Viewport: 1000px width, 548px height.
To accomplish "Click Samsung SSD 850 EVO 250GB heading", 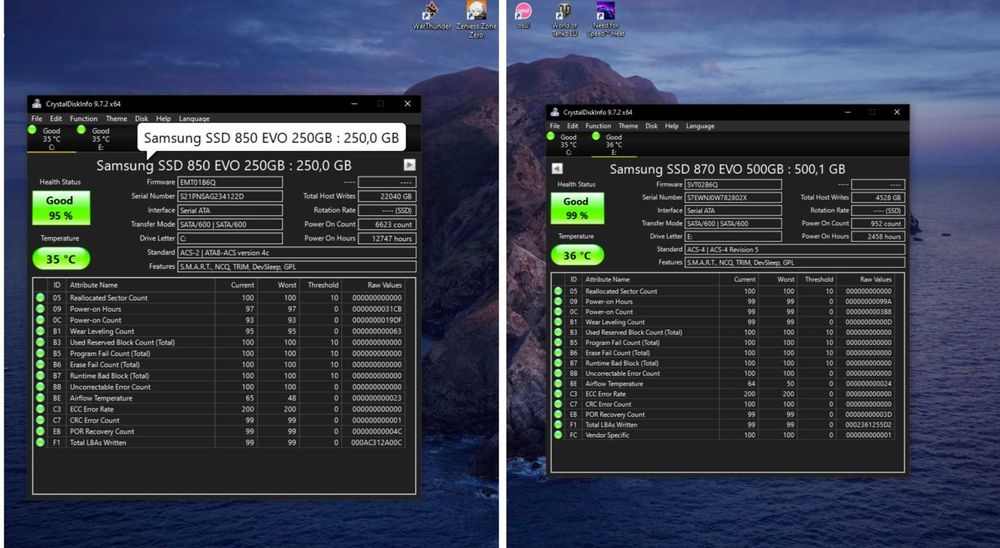I will (x=224, y=165).
